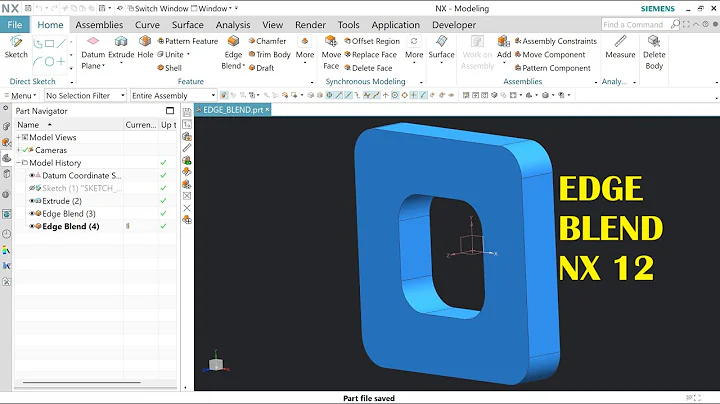Open the Developer tab
Screen dimensions: 720x404
[x=454, y=25]
